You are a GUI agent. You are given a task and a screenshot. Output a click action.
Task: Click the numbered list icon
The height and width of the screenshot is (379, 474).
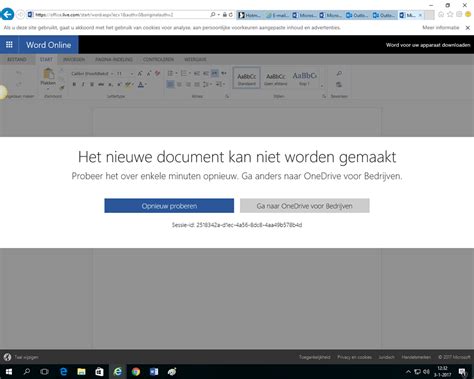(184, 73)
